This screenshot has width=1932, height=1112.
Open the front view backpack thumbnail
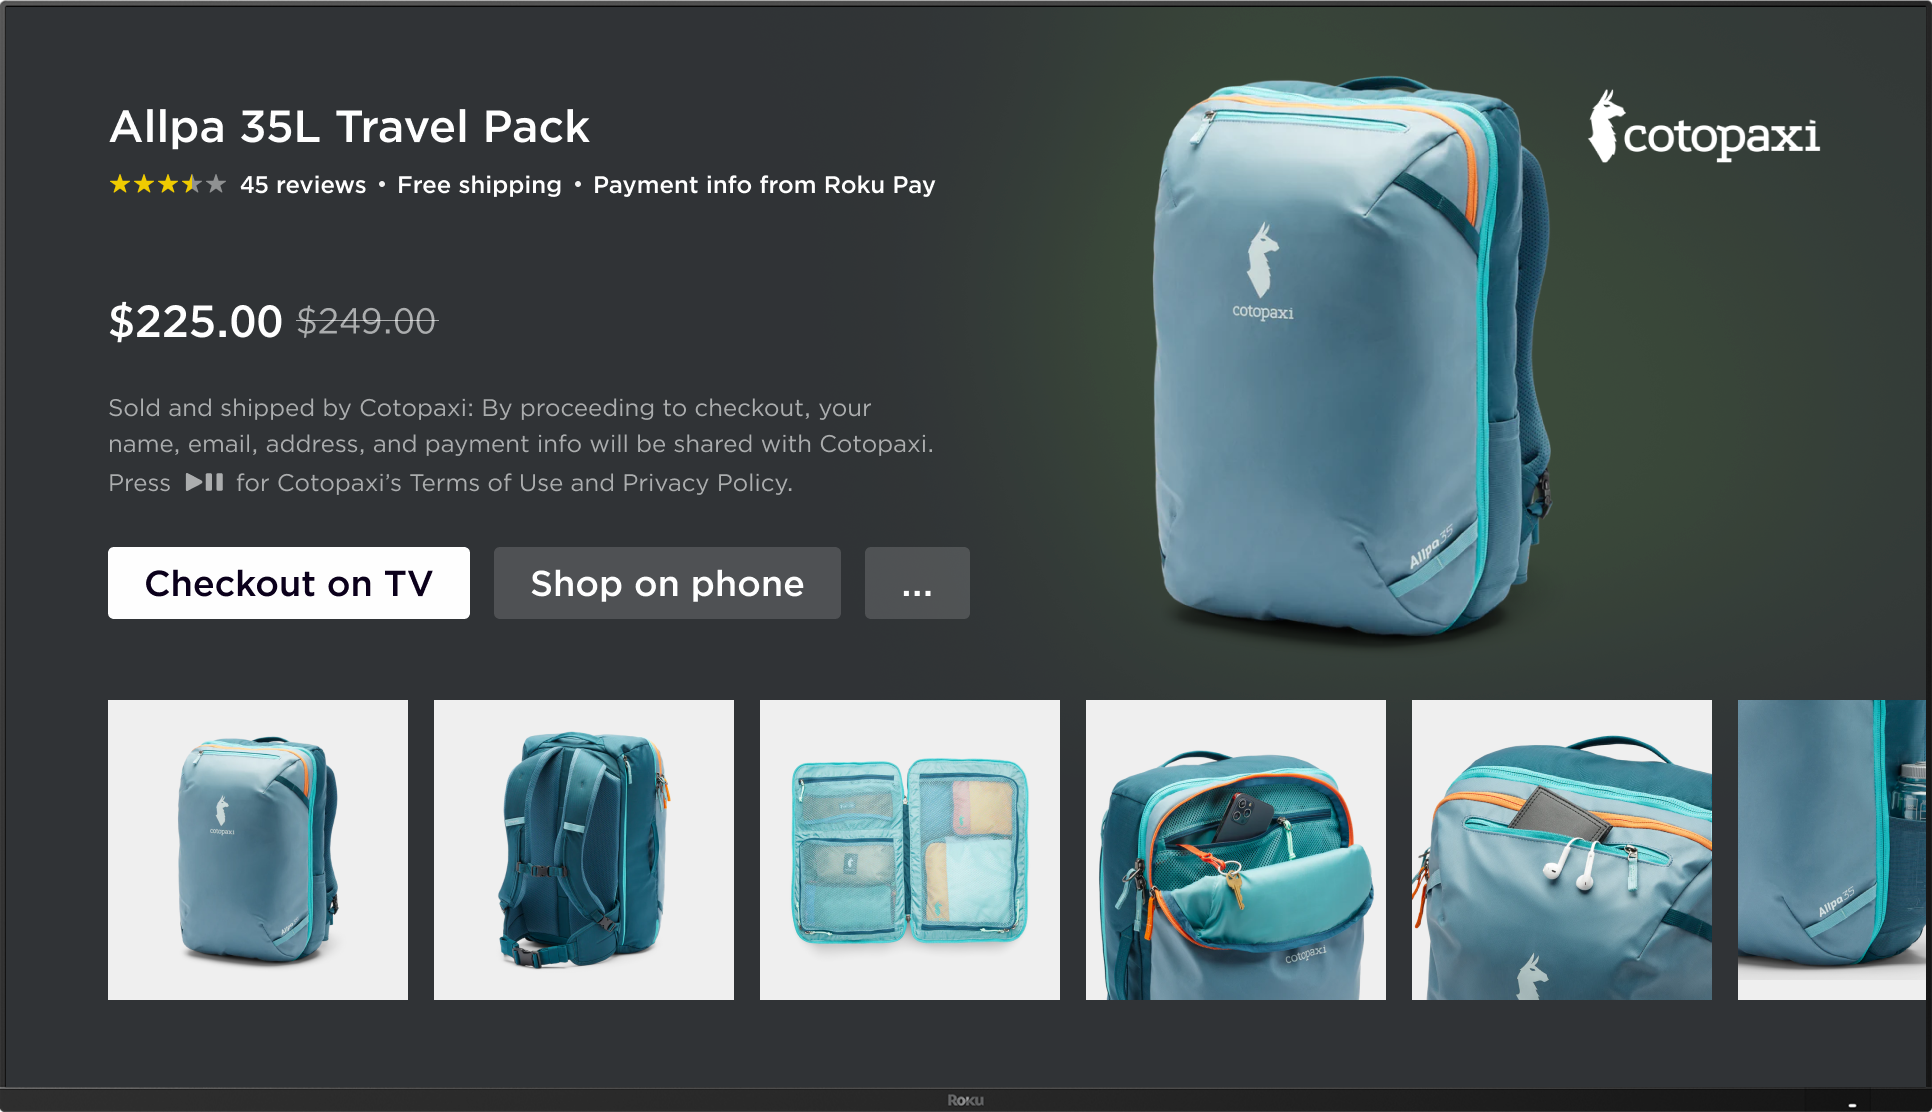tap(258, 850)
